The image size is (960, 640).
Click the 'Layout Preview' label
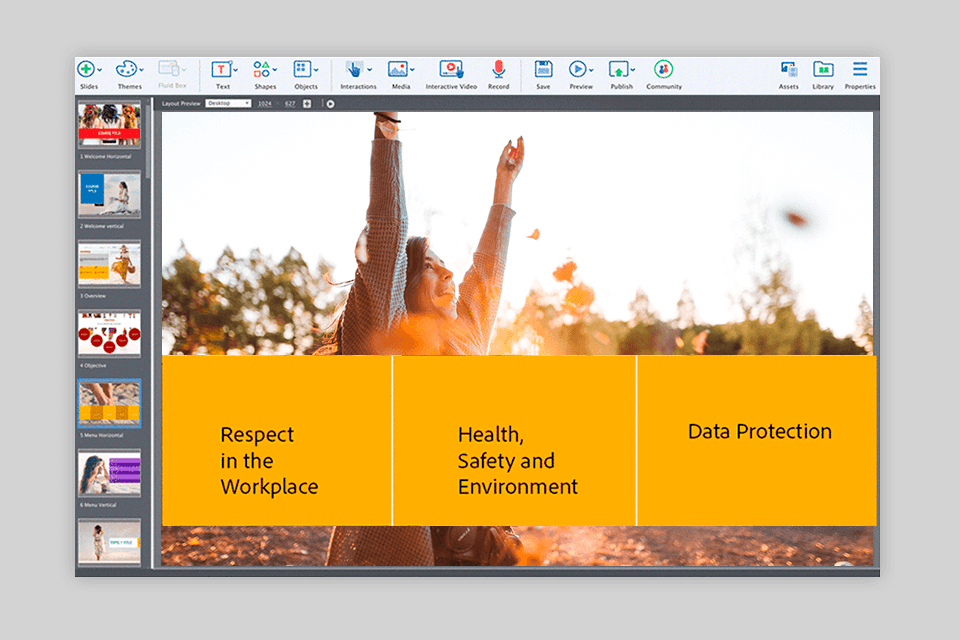(x=181, y=104)
